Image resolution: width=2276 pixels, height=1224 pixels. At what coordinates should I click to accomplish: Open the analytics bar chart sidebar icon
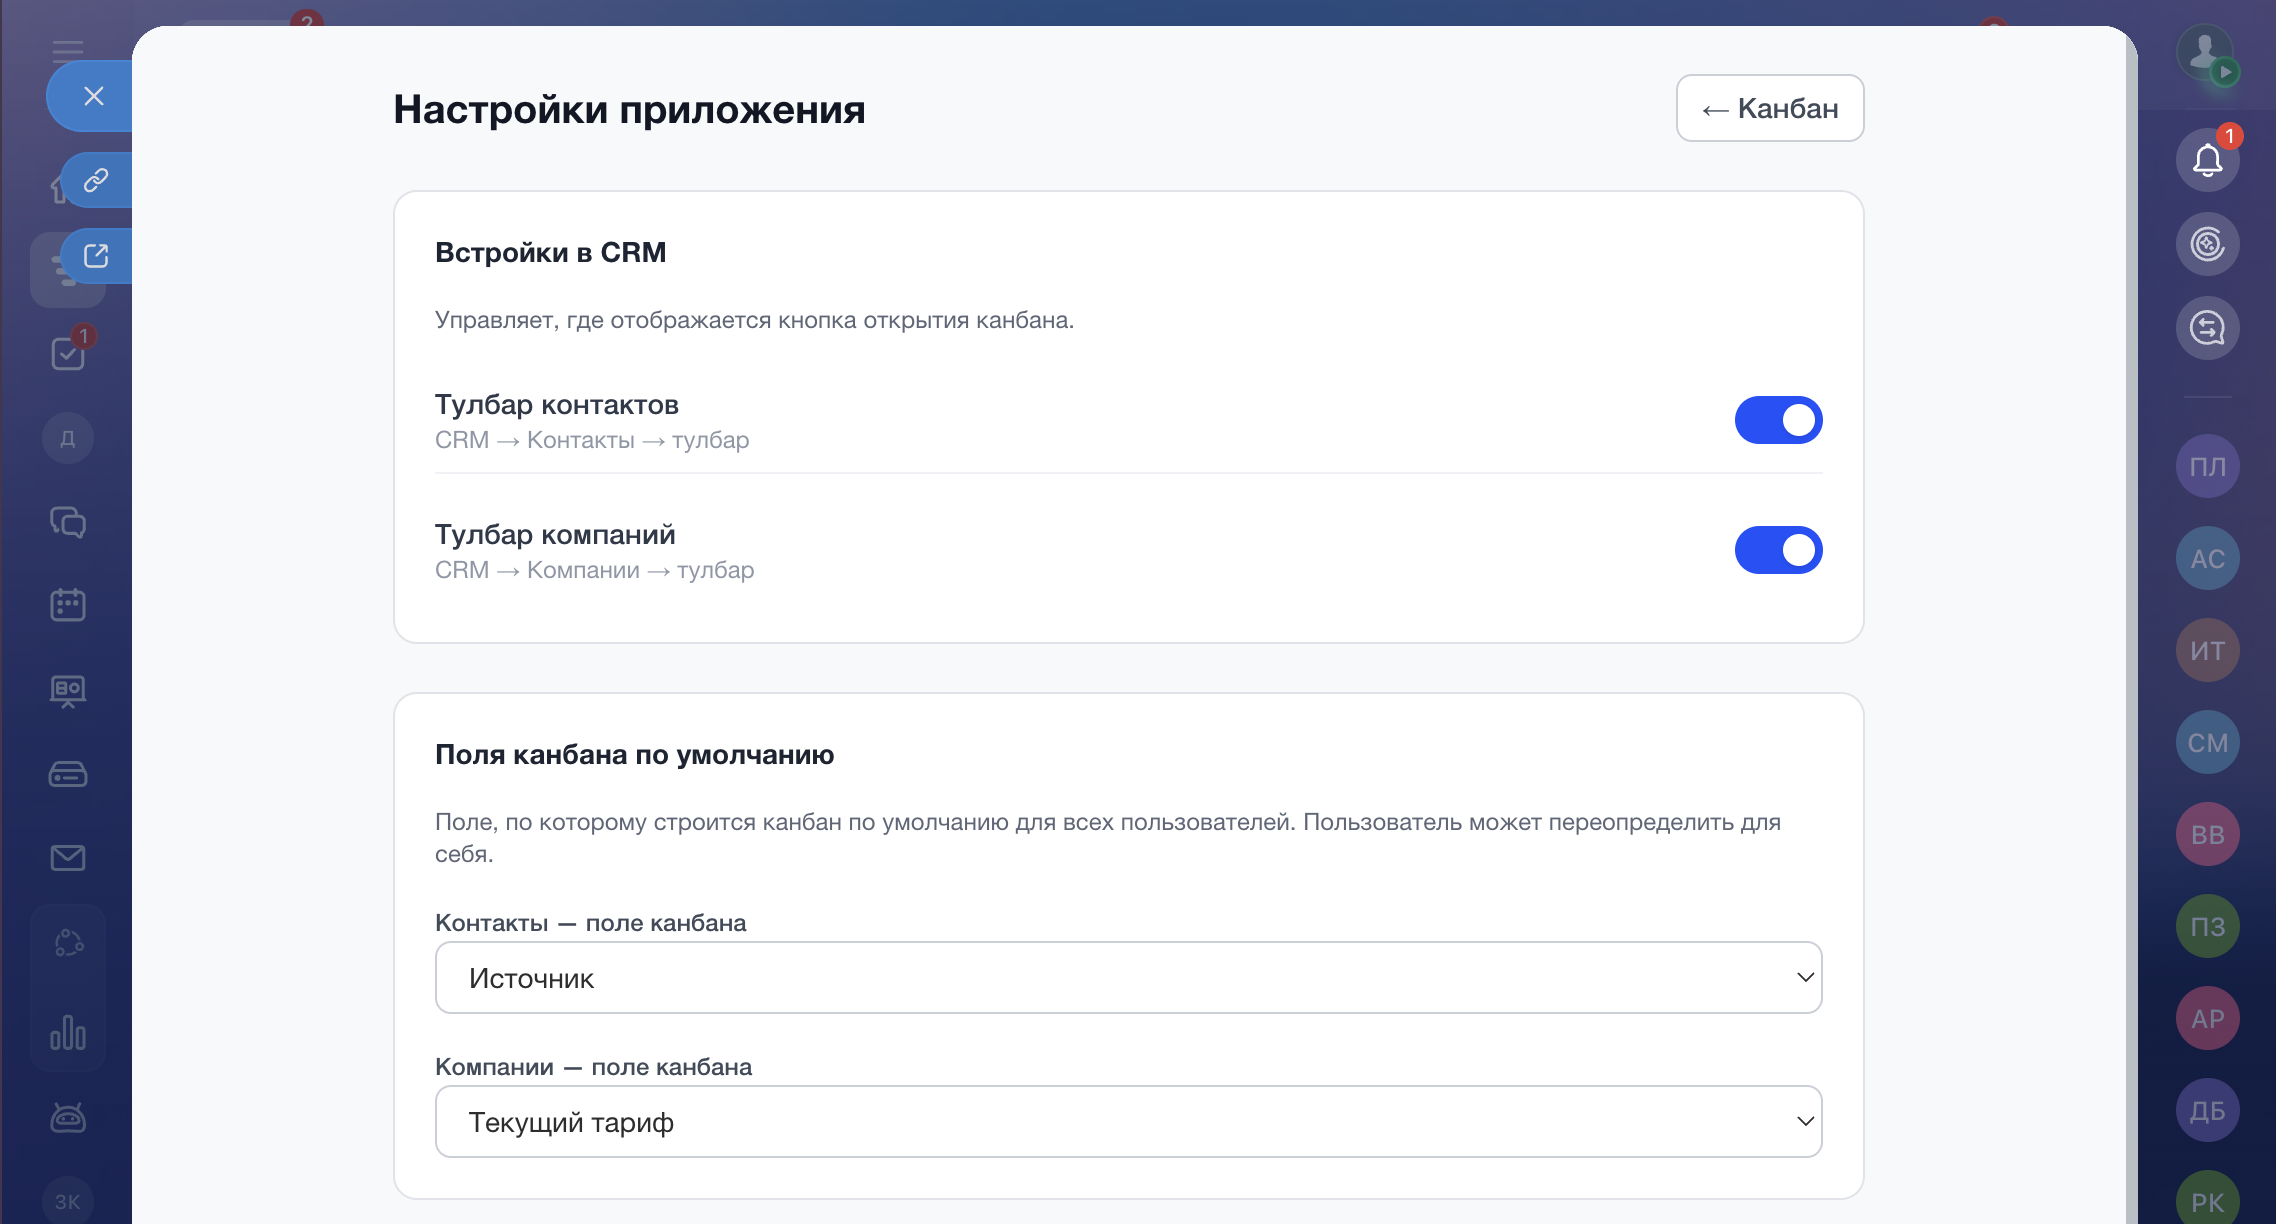(x=68, y=1032)
